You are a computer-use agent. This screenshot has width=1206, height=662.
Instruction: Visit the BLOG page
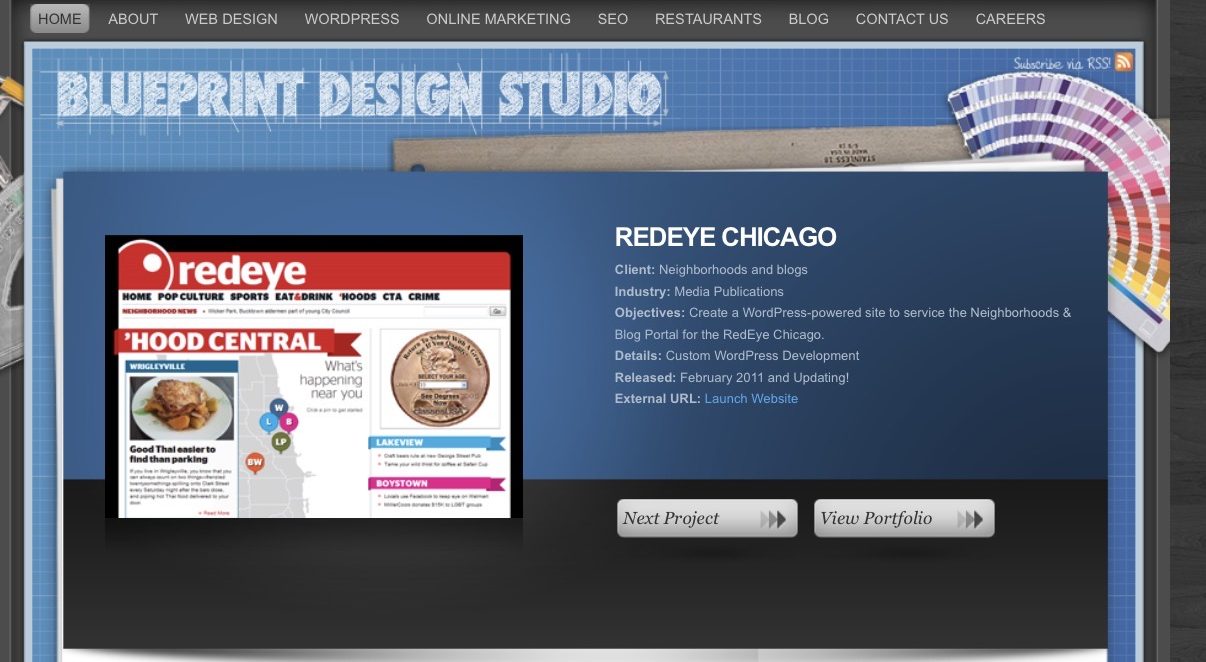click(808, 19)
